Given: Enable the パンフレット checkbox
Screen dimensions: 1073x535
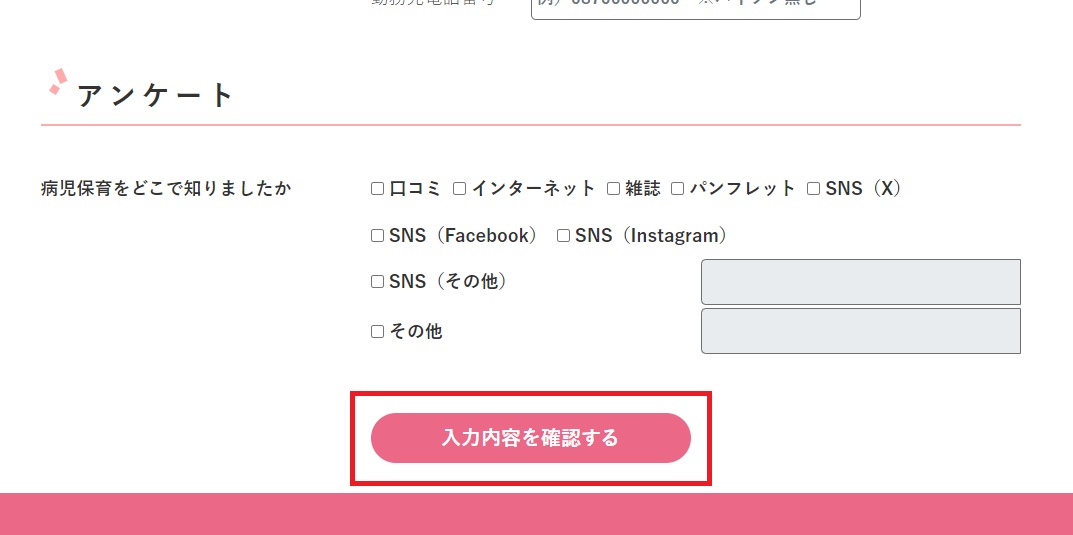Looking at the screenshot, I should tap(677, 188).
